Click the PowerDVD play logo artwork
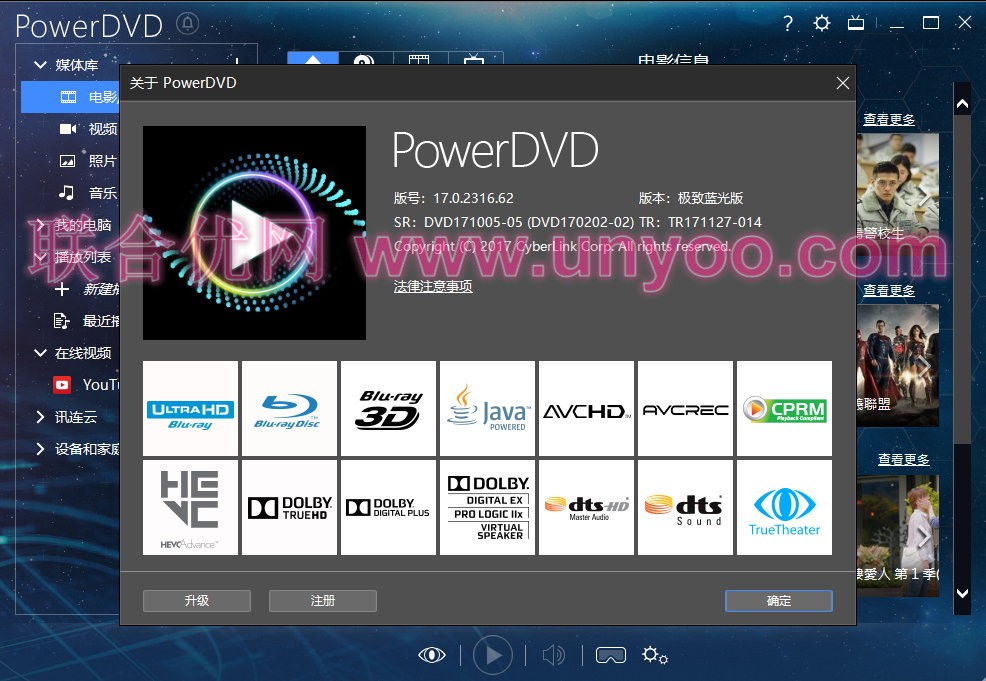Screen dimensions: 986x681 coord(255,233)
